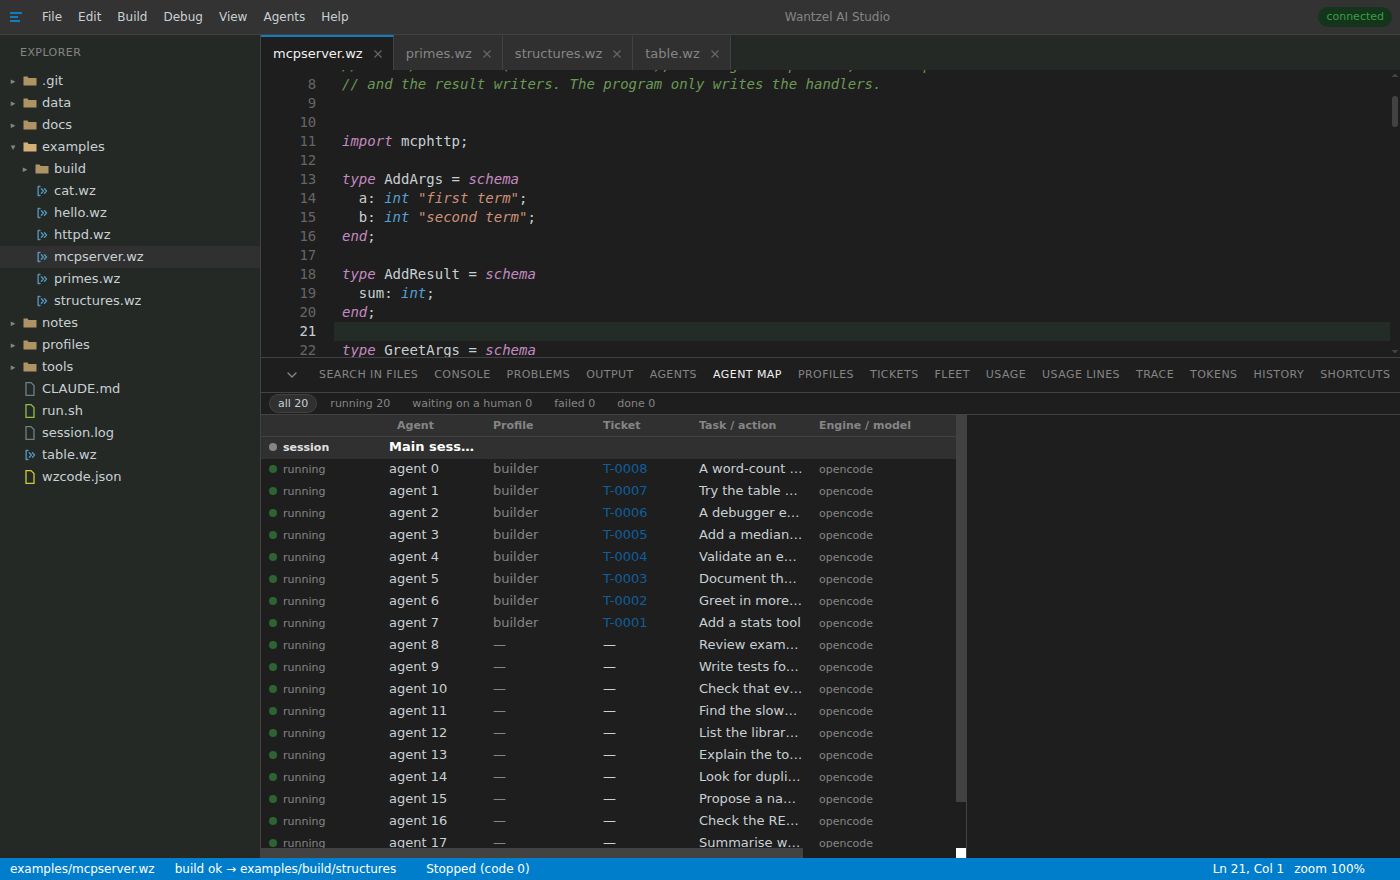Filter agents by done 0
The width and height of the screenshot is (1400, 880).
pyautogui.click(x=636, y=404)
